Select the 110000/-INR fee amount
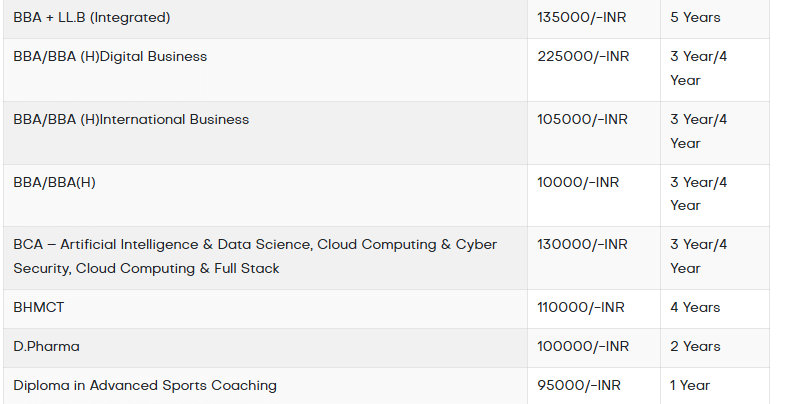792x404 pixels. (581, 308)
